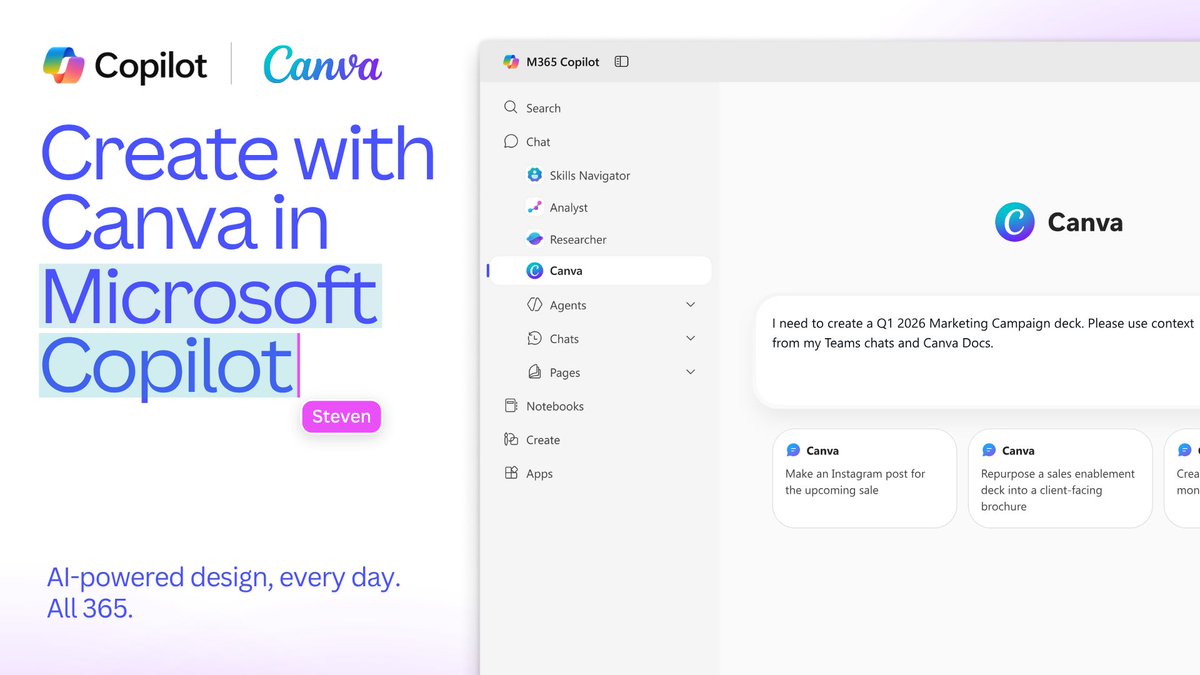Screen dimensions: 1200x675
Task: Click the pink Steven collaborator tag
Action: 341,417
